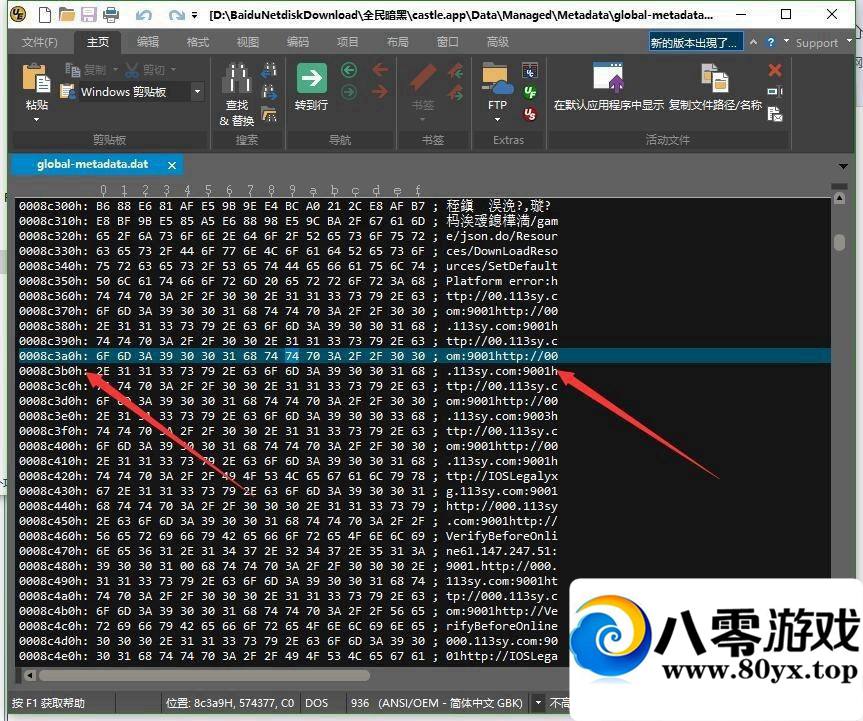The height and width of the screenshot is (721, 863).
Task: Click the green circular forward arrow
Action: coord(349,92)
